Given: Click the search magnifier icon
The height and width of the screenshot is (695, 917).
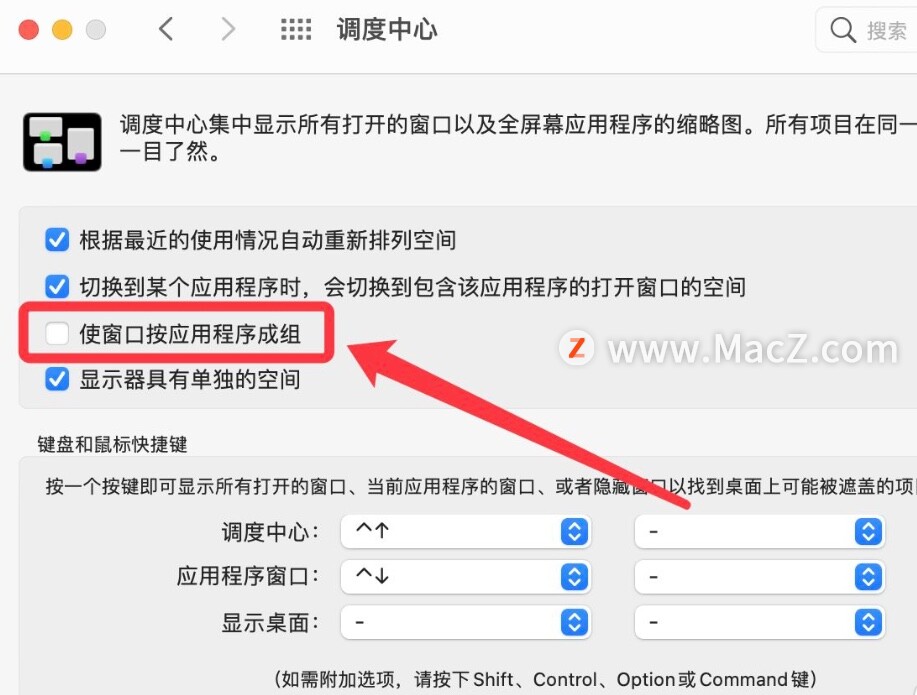Looking at the screenshot, I should tap(843, 29).
